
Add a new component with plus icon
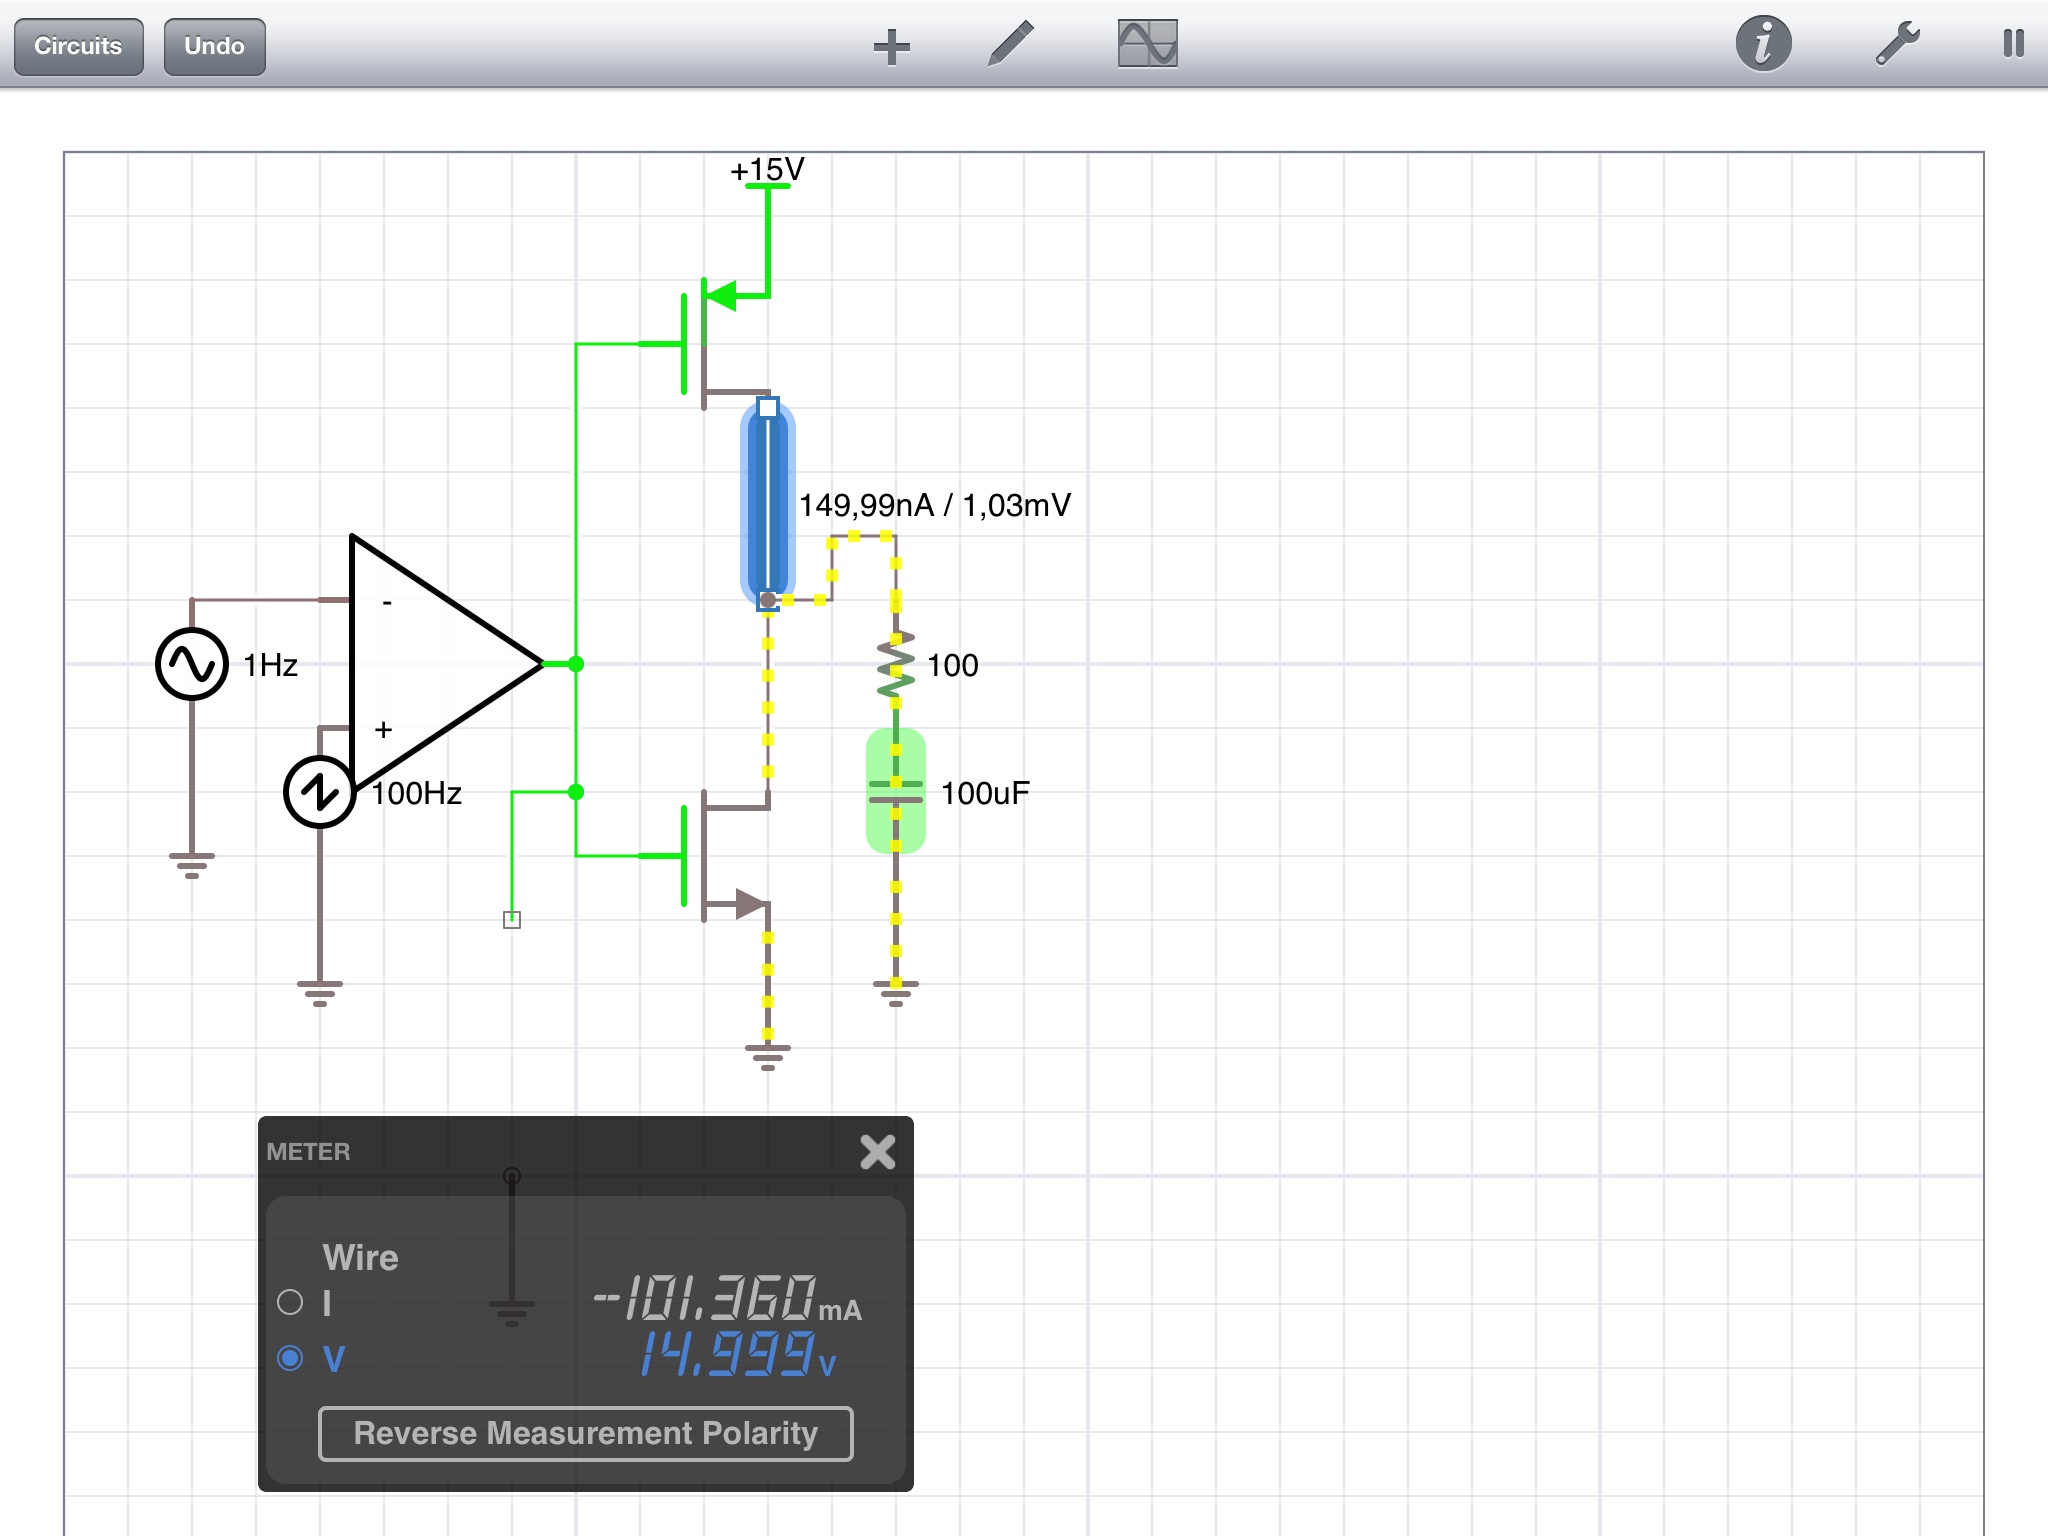tap(891, 46)
